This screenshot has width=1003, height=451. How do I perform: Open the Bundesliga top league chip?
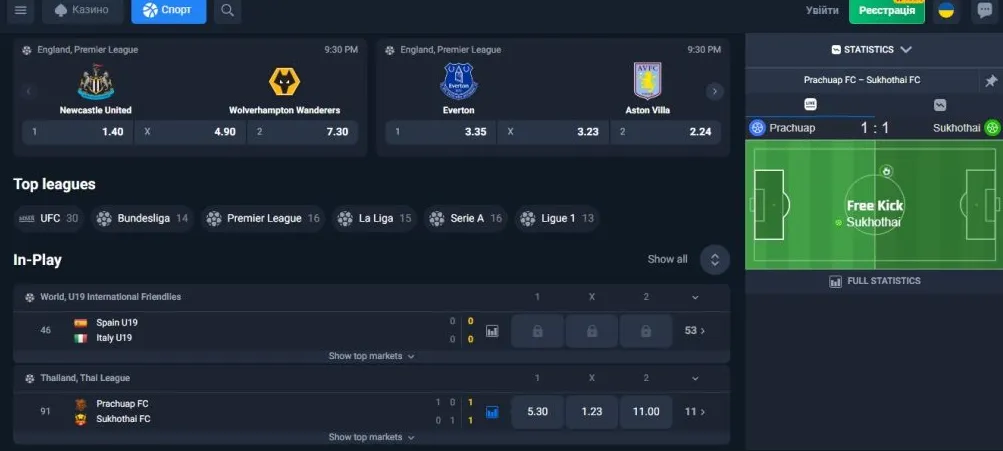click(142, 219)
